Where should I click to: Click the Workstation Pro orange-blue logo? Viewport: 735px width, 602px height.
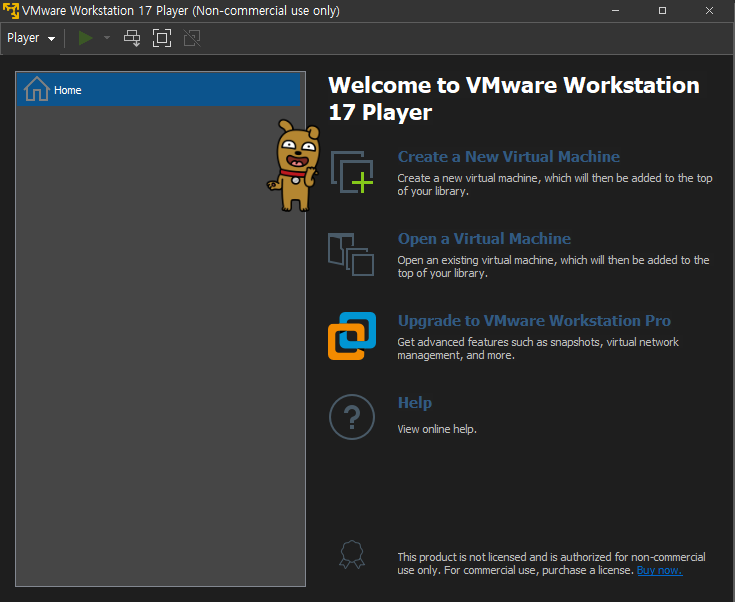(352, 336)
